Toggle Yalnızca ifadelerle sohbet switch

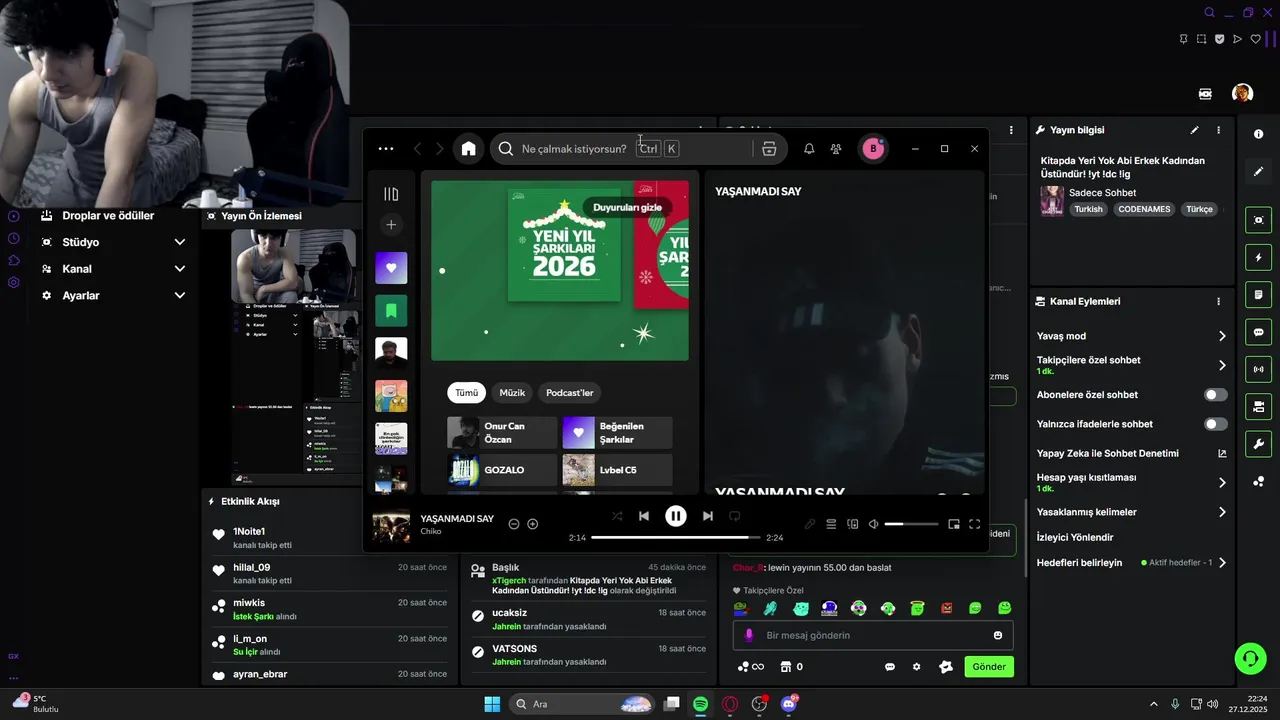pyautogui.click(x=1215, y=424)
